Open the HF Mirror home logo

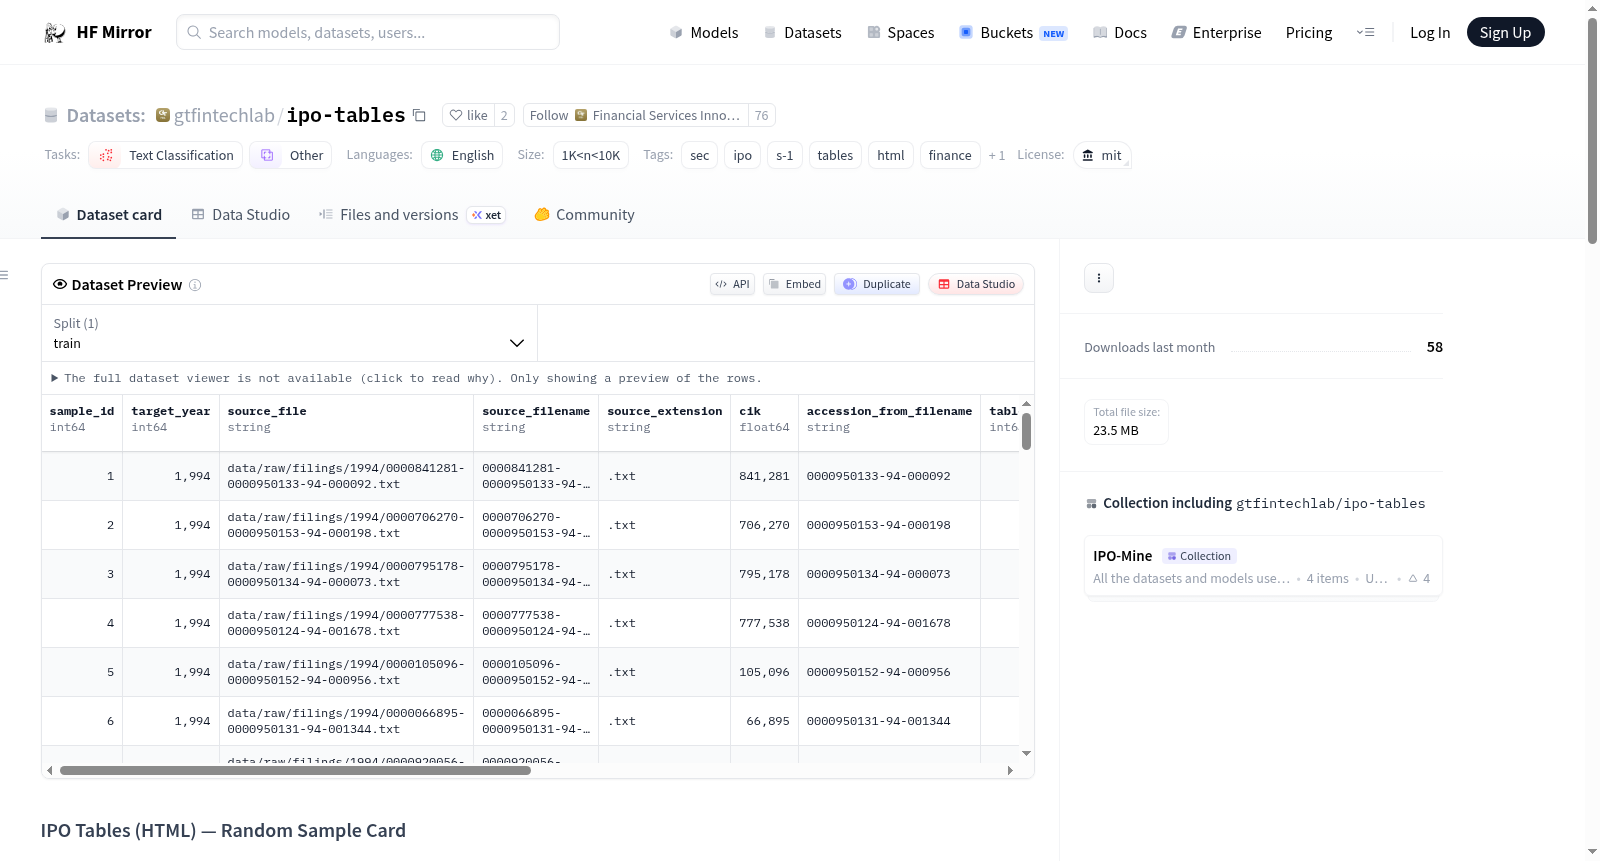click(97, 32)
